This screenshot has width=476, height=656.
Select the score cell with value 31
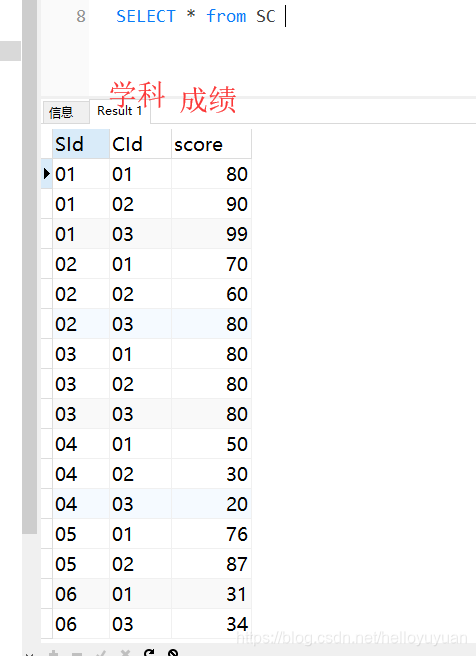(x=211, y=594)
